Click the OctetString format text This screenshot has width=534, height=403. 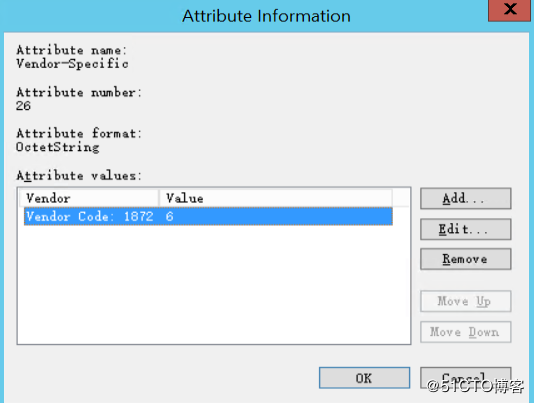pyautogui.click(x=58, y=147)
